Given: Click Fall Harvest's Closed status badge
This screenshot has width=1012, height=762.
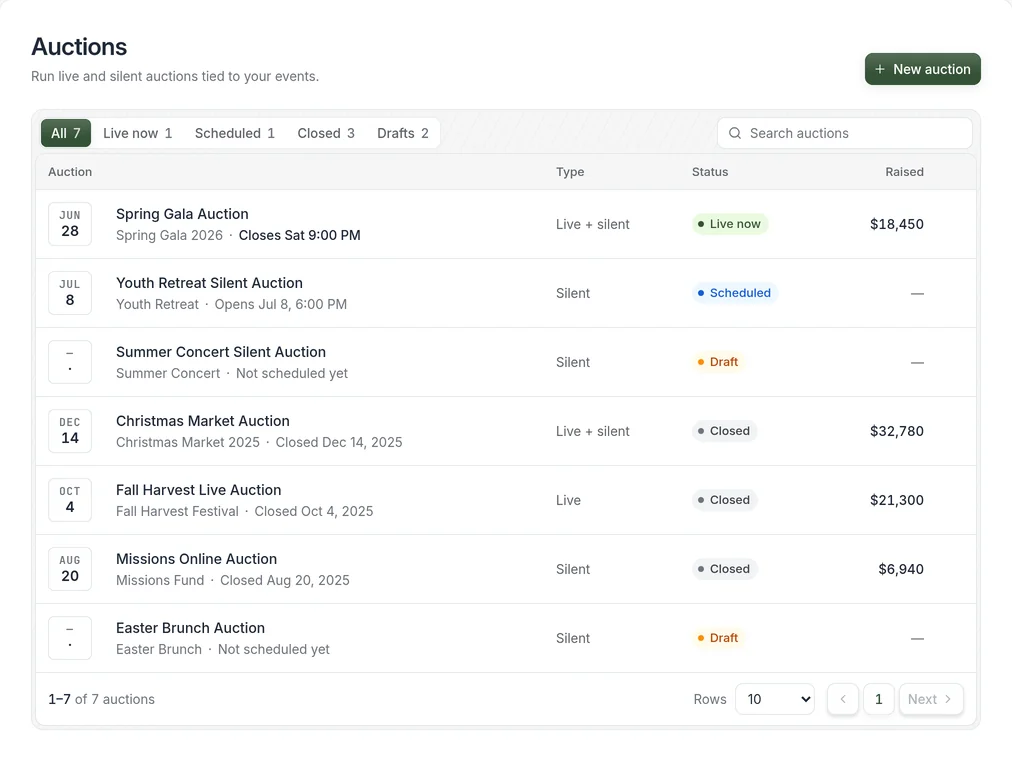Looking at the screenshot, I should (724, 500).
